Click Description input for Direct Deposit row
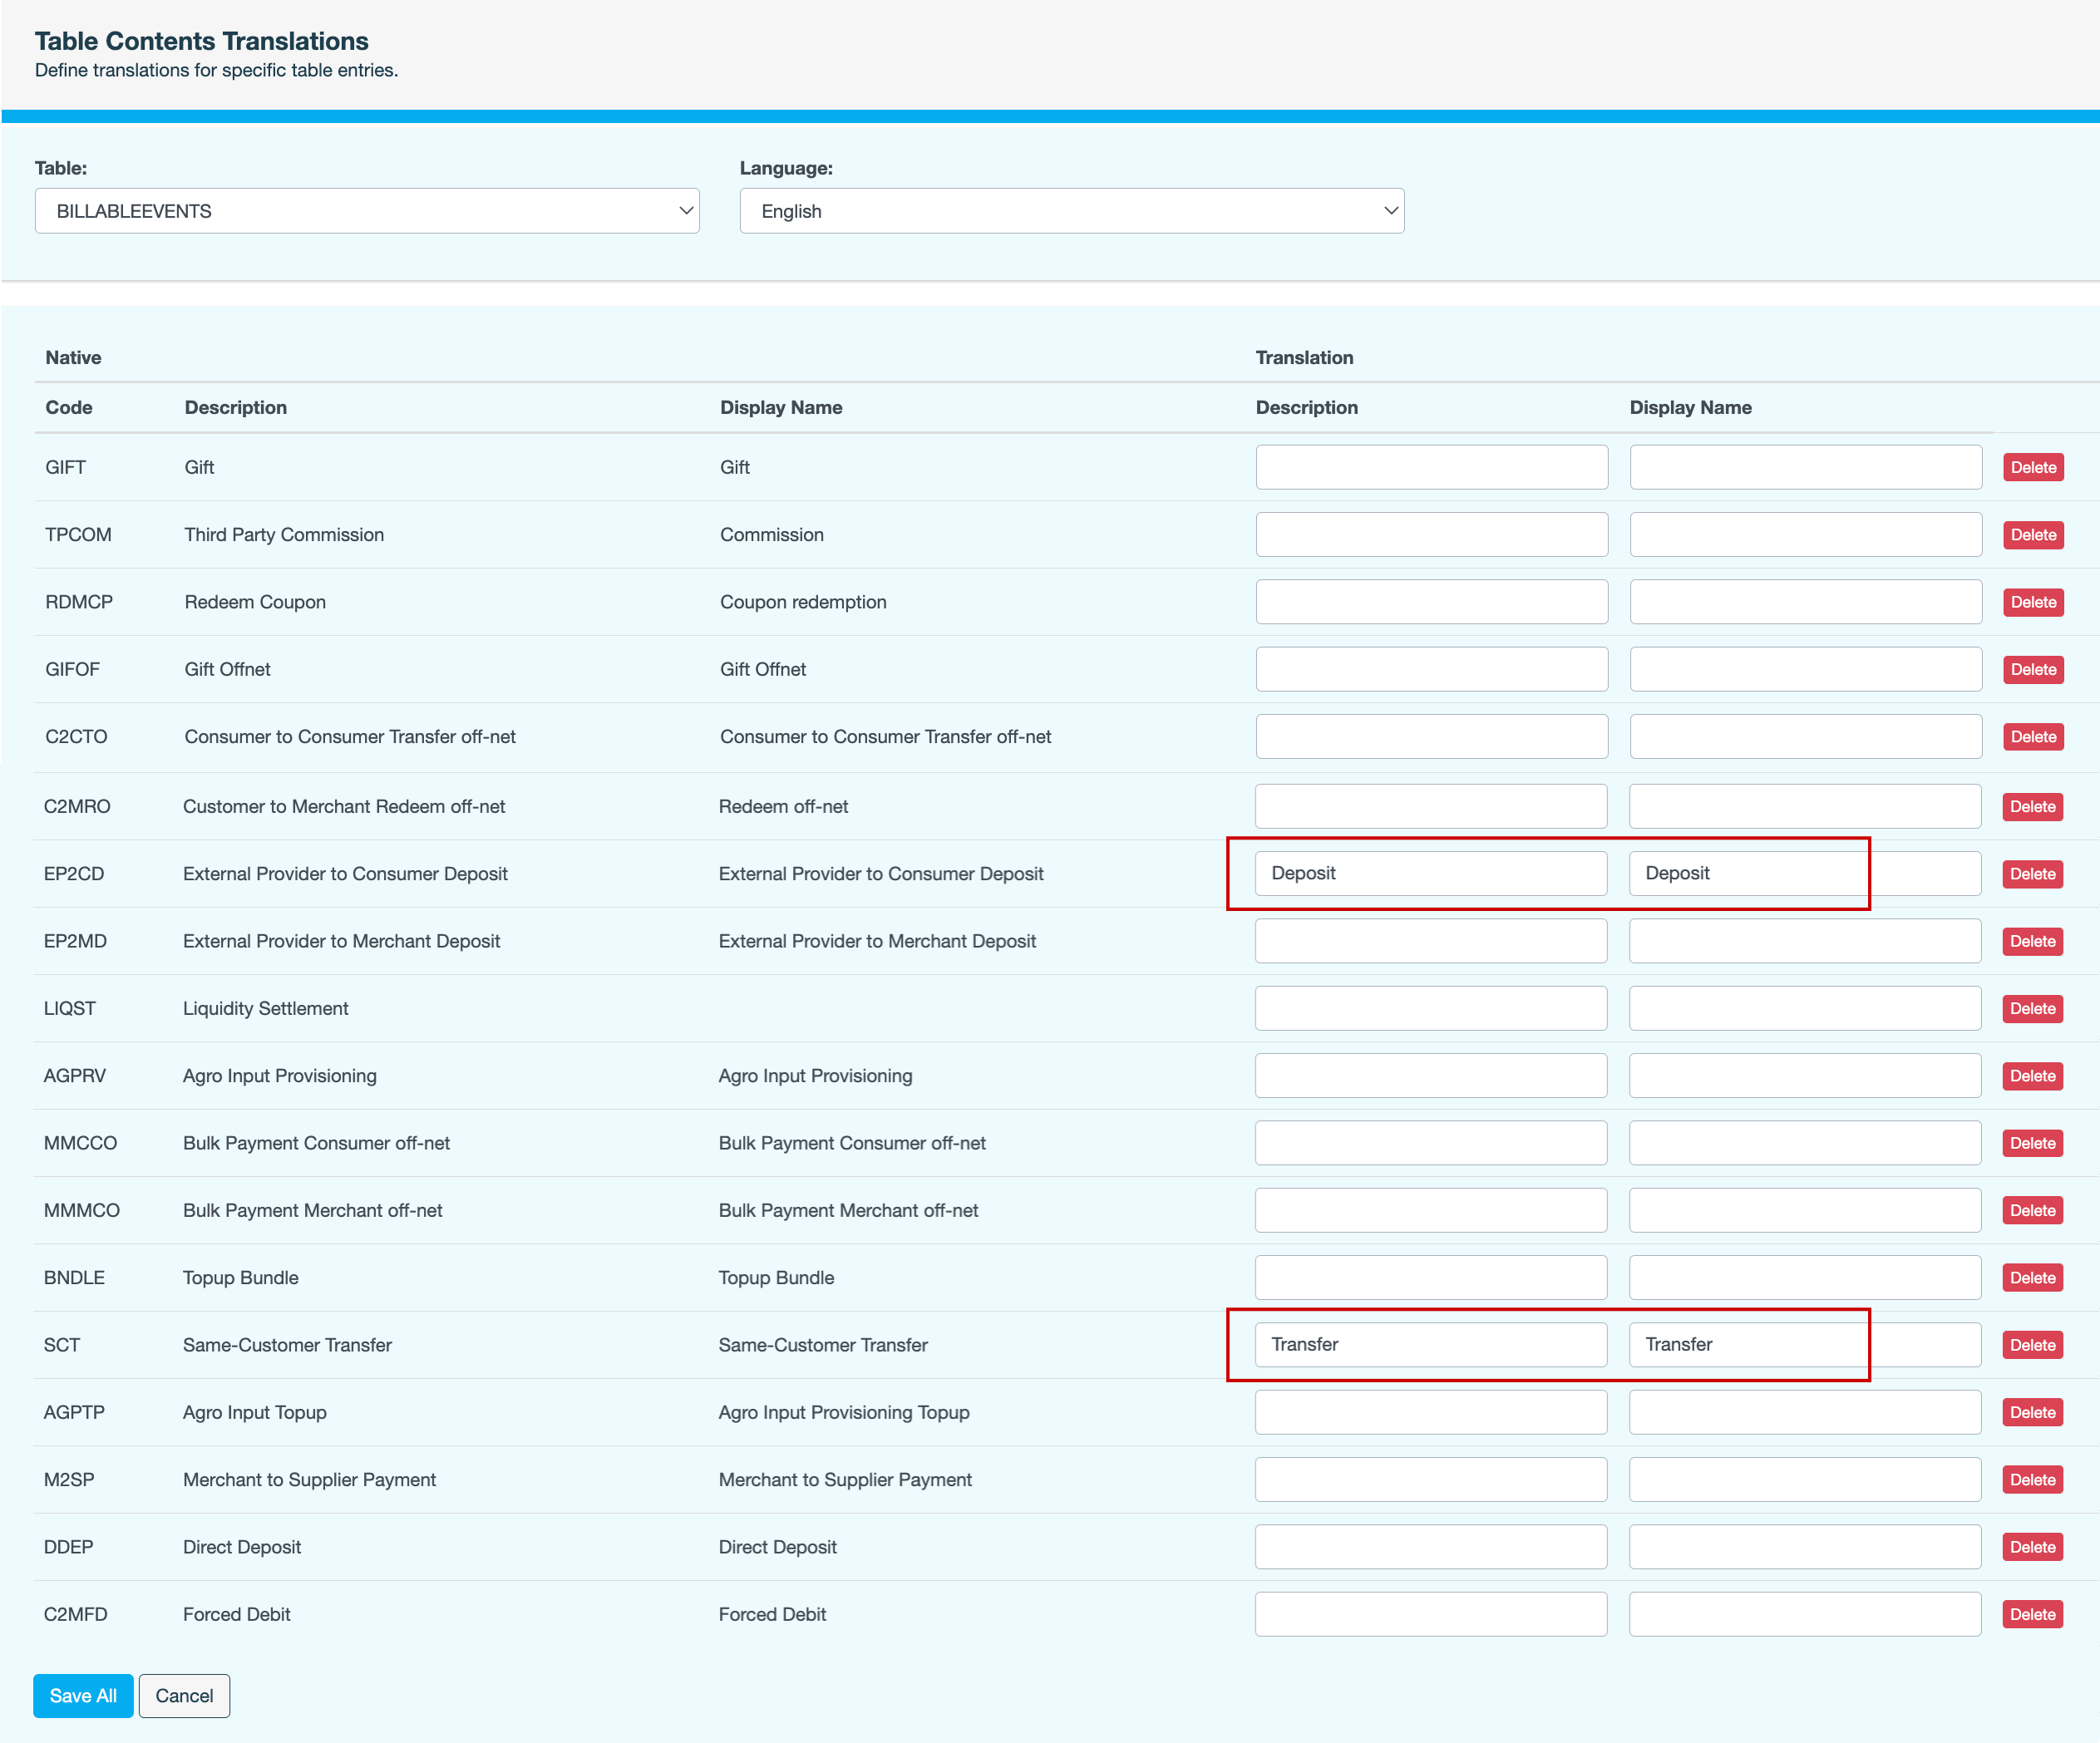The image size is (2100, 1743). [x=1431, y=1546]
